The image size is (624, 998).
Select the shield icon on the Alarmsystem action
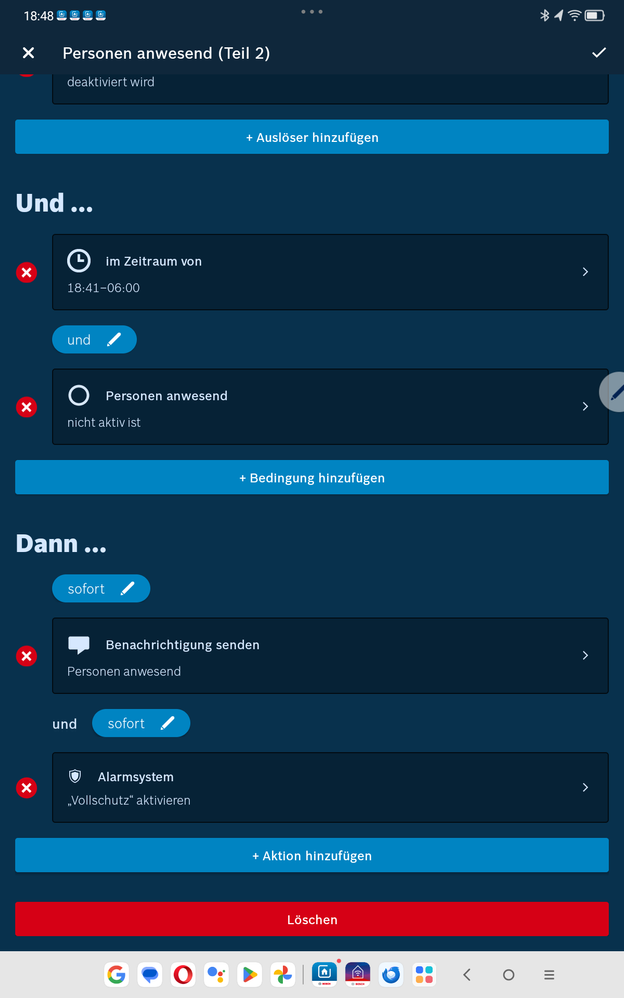[x=79, y=775]
